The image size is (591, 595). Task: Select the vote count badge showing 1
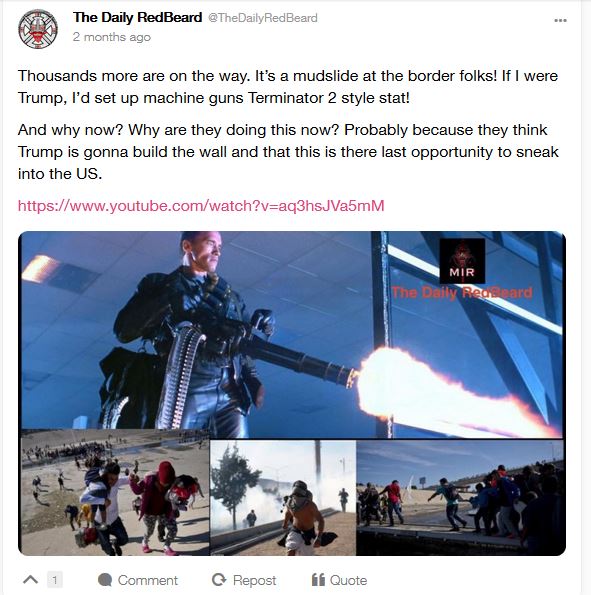[x=55, y=580]
